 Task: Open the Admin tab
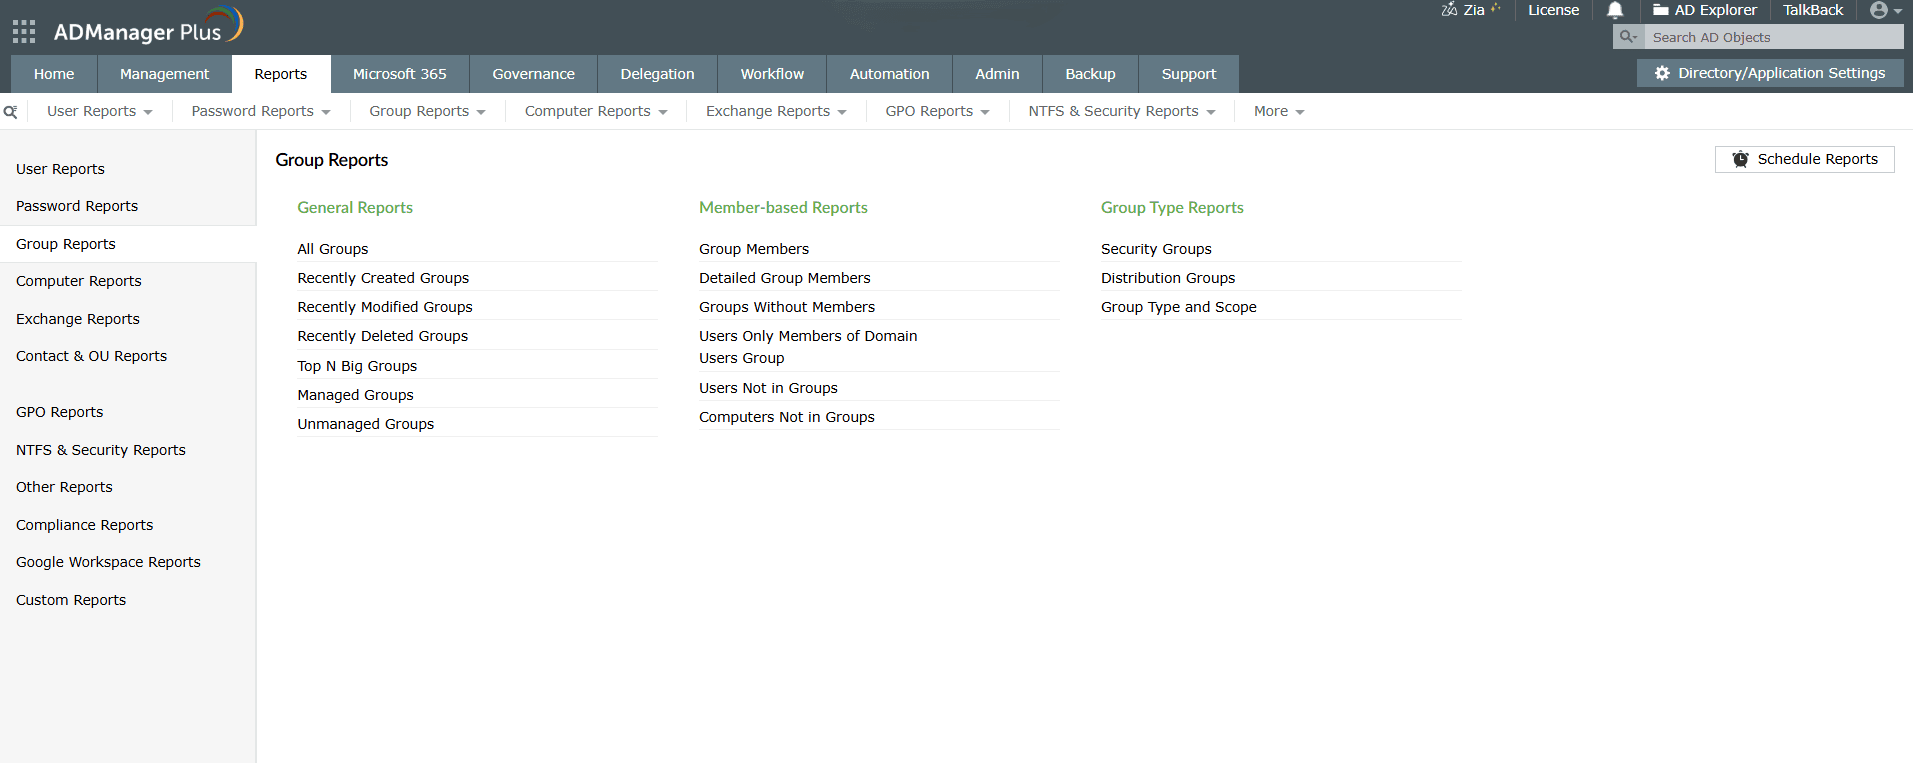(997, 74)
